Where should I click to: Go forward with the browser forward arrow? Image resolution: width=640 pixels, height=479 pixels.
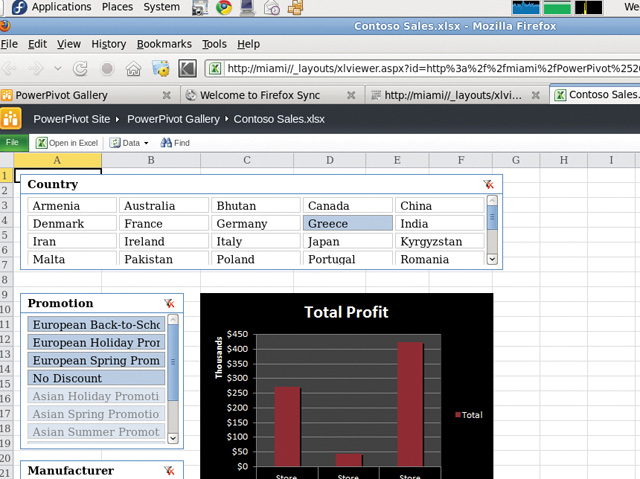coord(36,69)
